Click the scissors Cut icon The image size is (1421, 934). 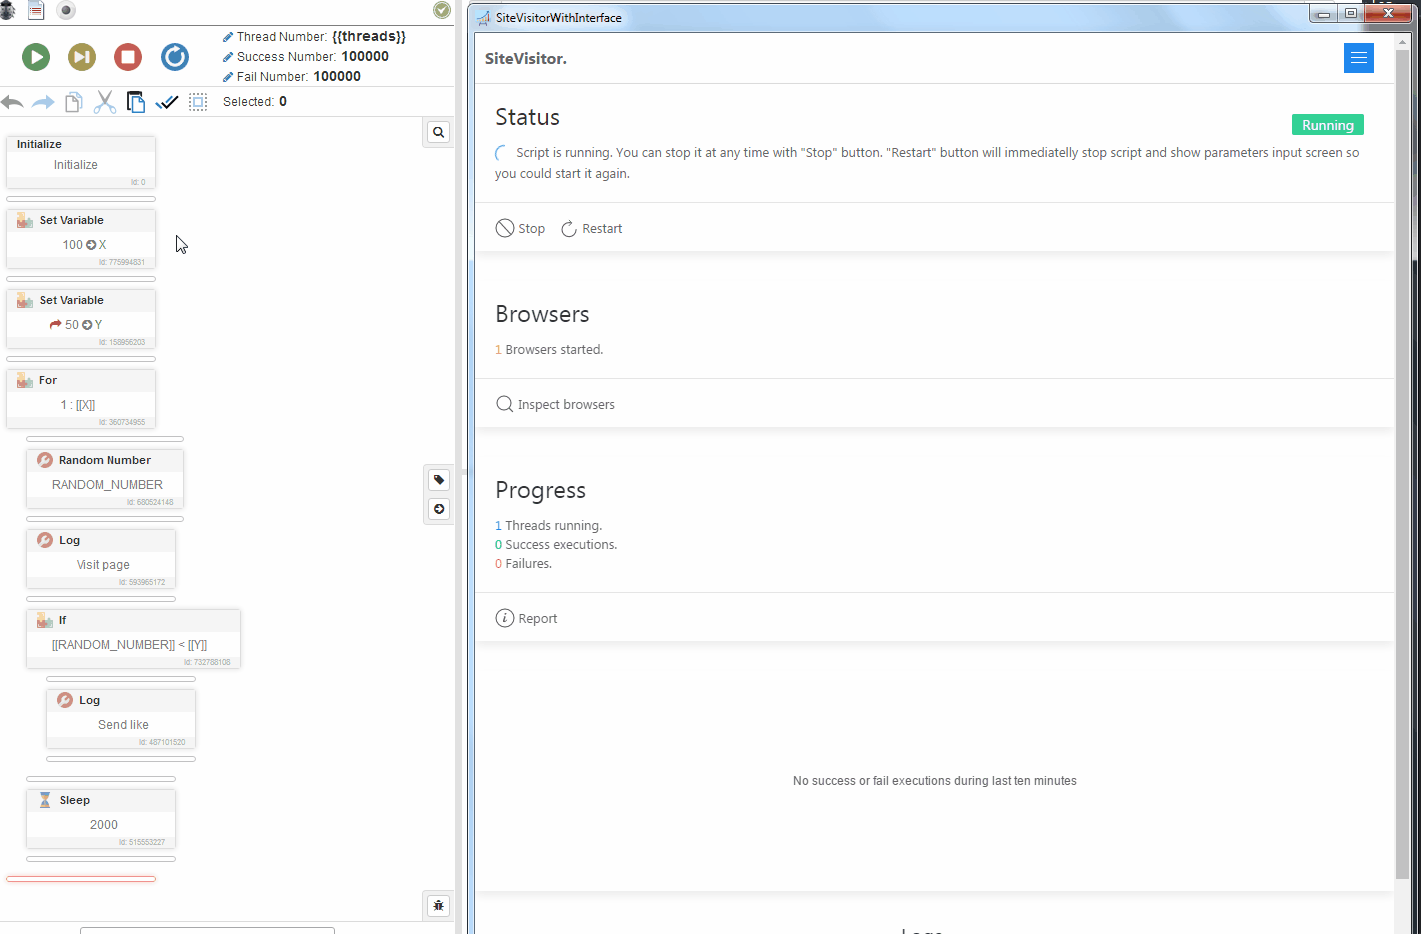(105, 102)
